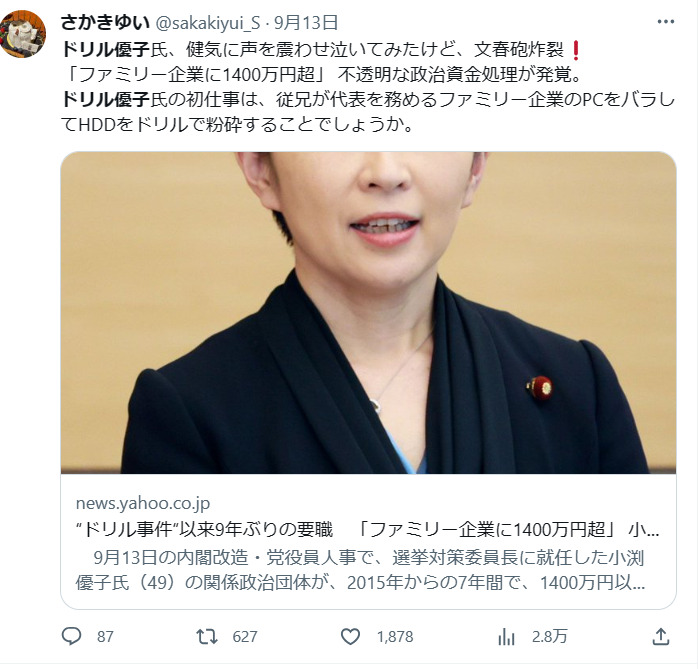Image resolution: width=698 pixels, height=669 pixels.
Task: Open the さかきゆい profile avatar
Action: (x=23, y=34)
